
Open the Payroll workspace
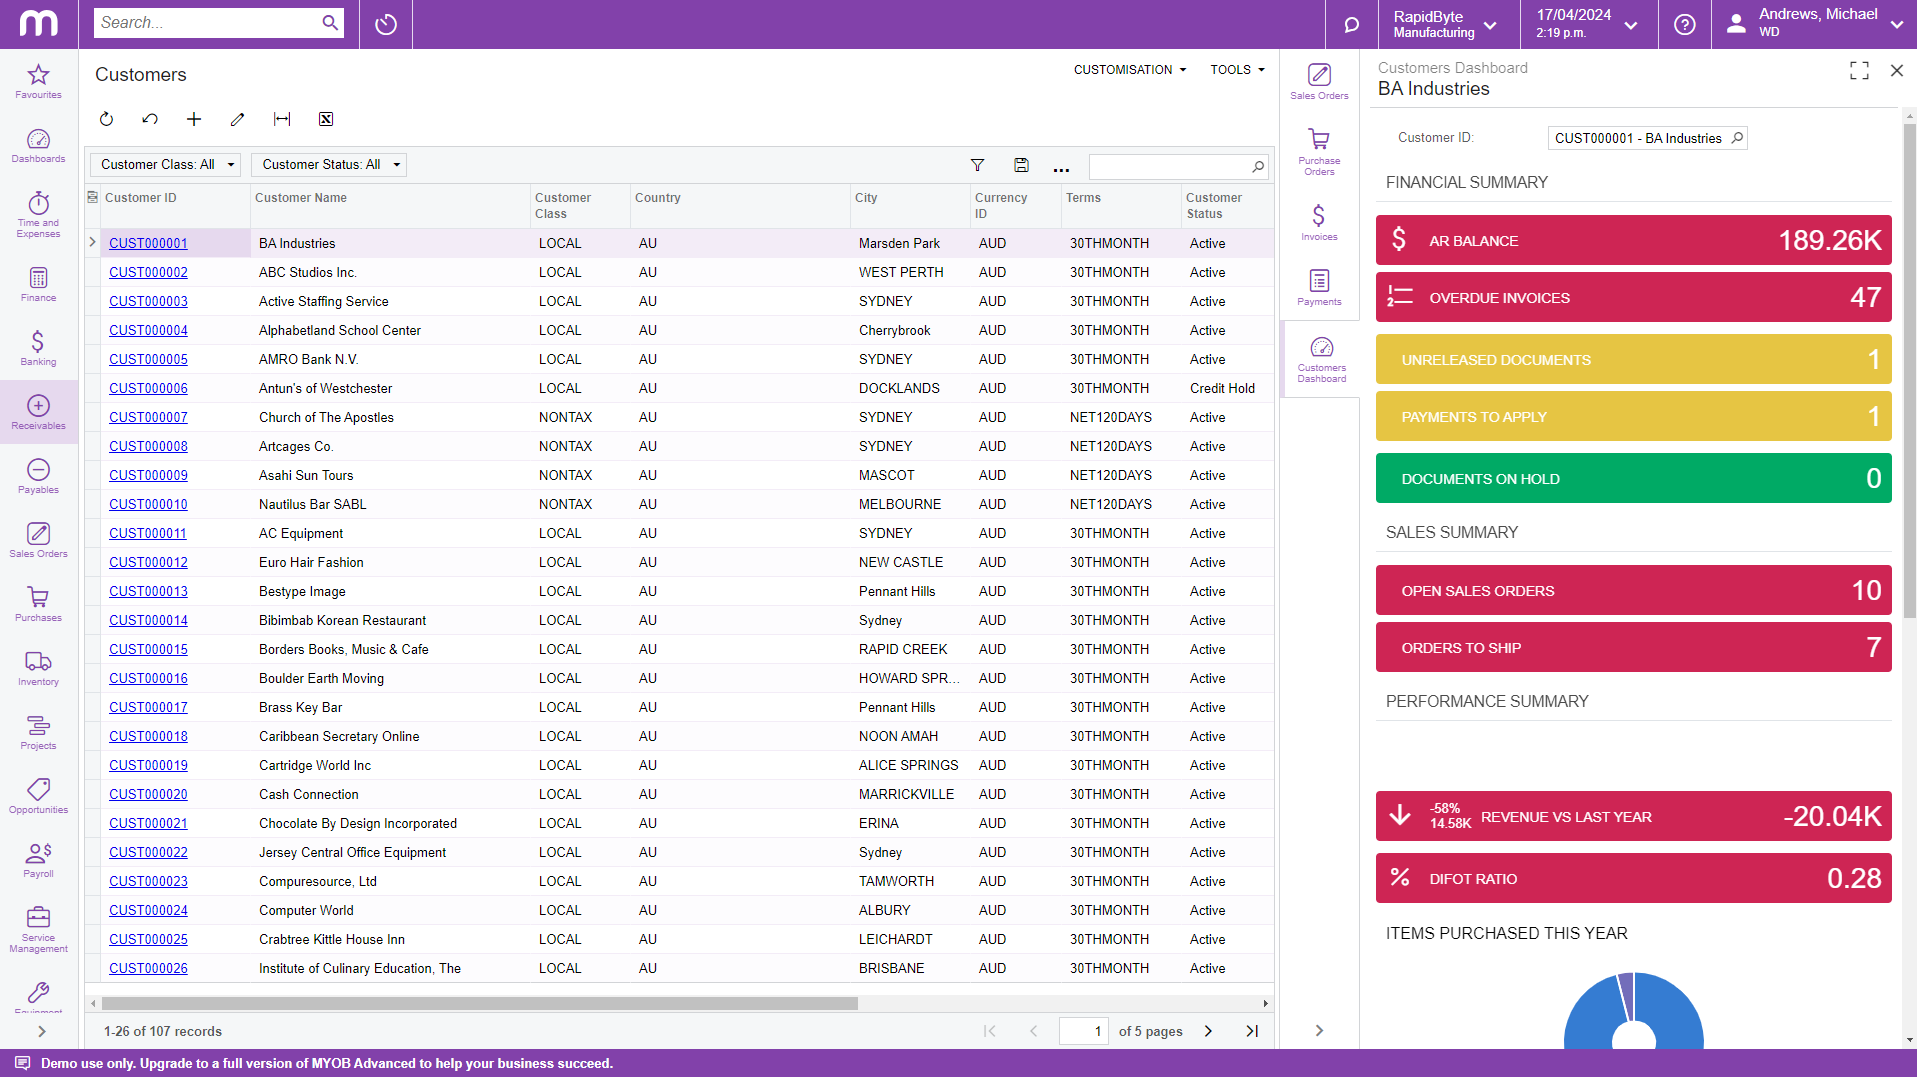[x=38, y=861]
